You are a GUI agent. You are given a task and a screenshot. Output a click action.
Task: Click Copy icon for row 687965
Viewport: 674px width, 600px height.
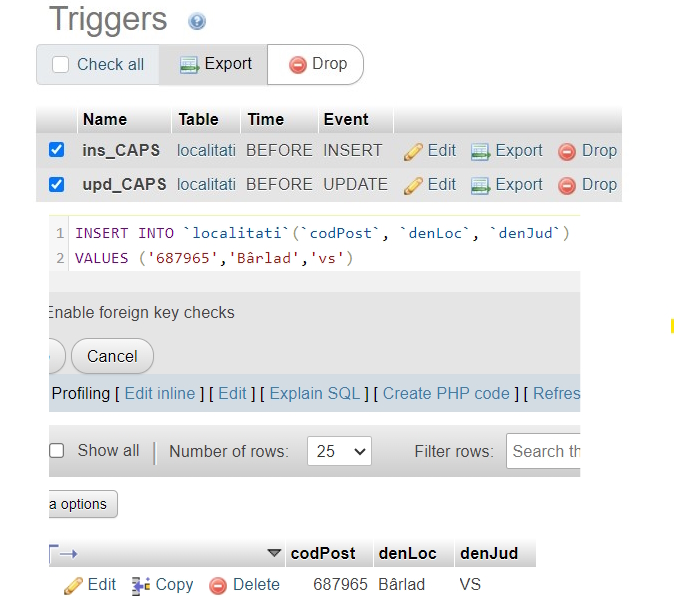[141, 585]
